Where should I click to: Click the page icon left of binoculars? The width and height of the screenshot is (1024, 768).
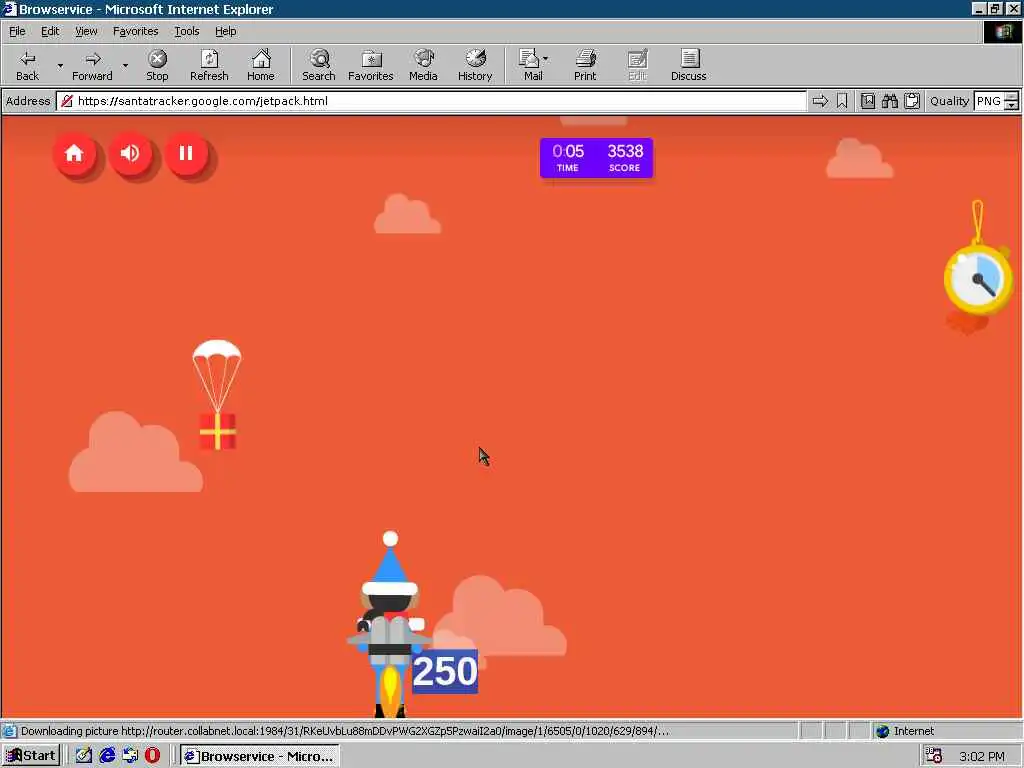[867, 101]
